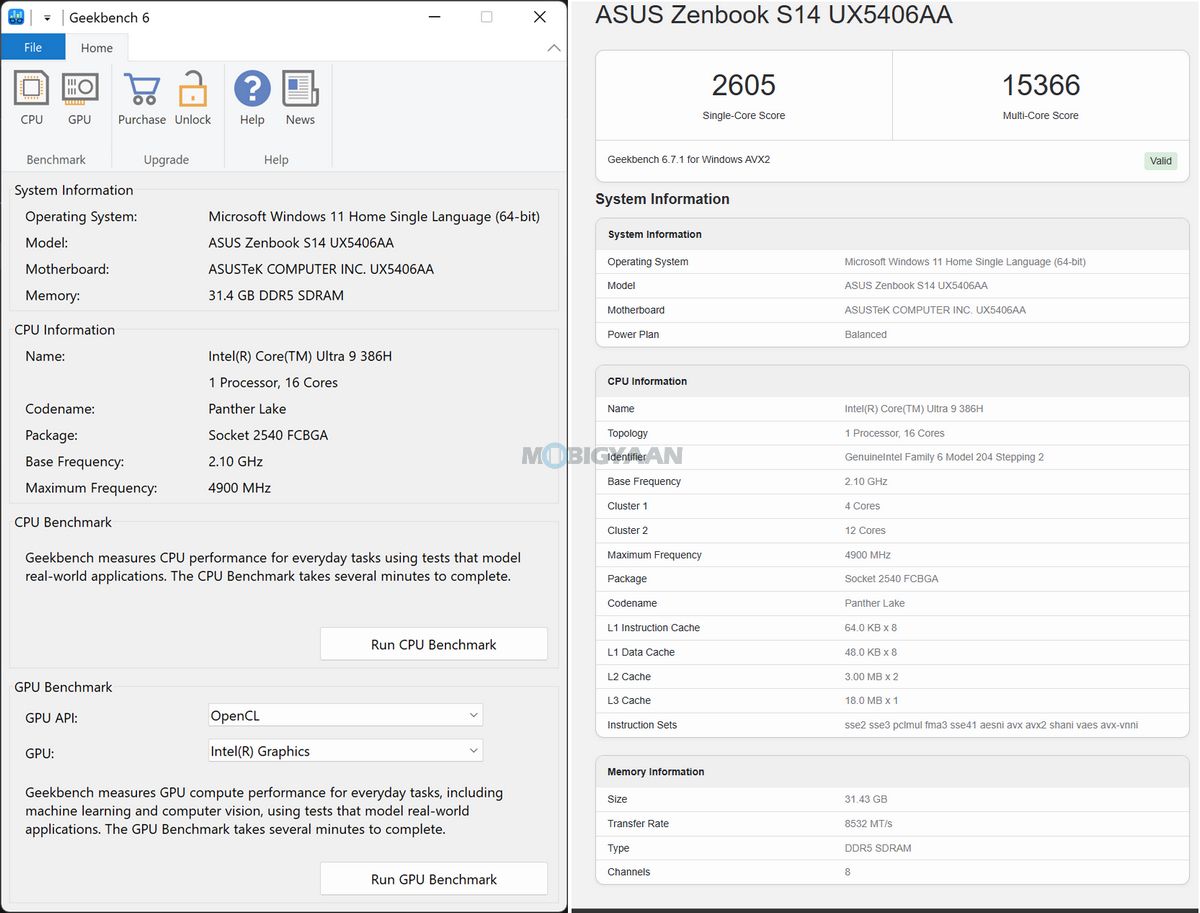The height and width of the screenshot is (913, 1200).
Task: Click the green Valid badge
Action: click(1161, 161)
